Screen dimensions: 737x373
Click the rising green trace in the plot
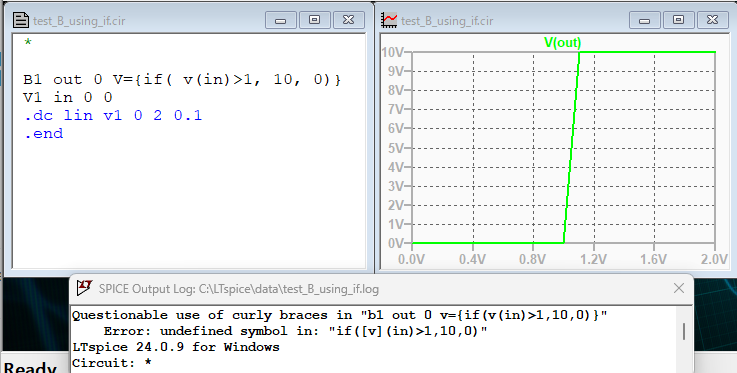point(572,148)
